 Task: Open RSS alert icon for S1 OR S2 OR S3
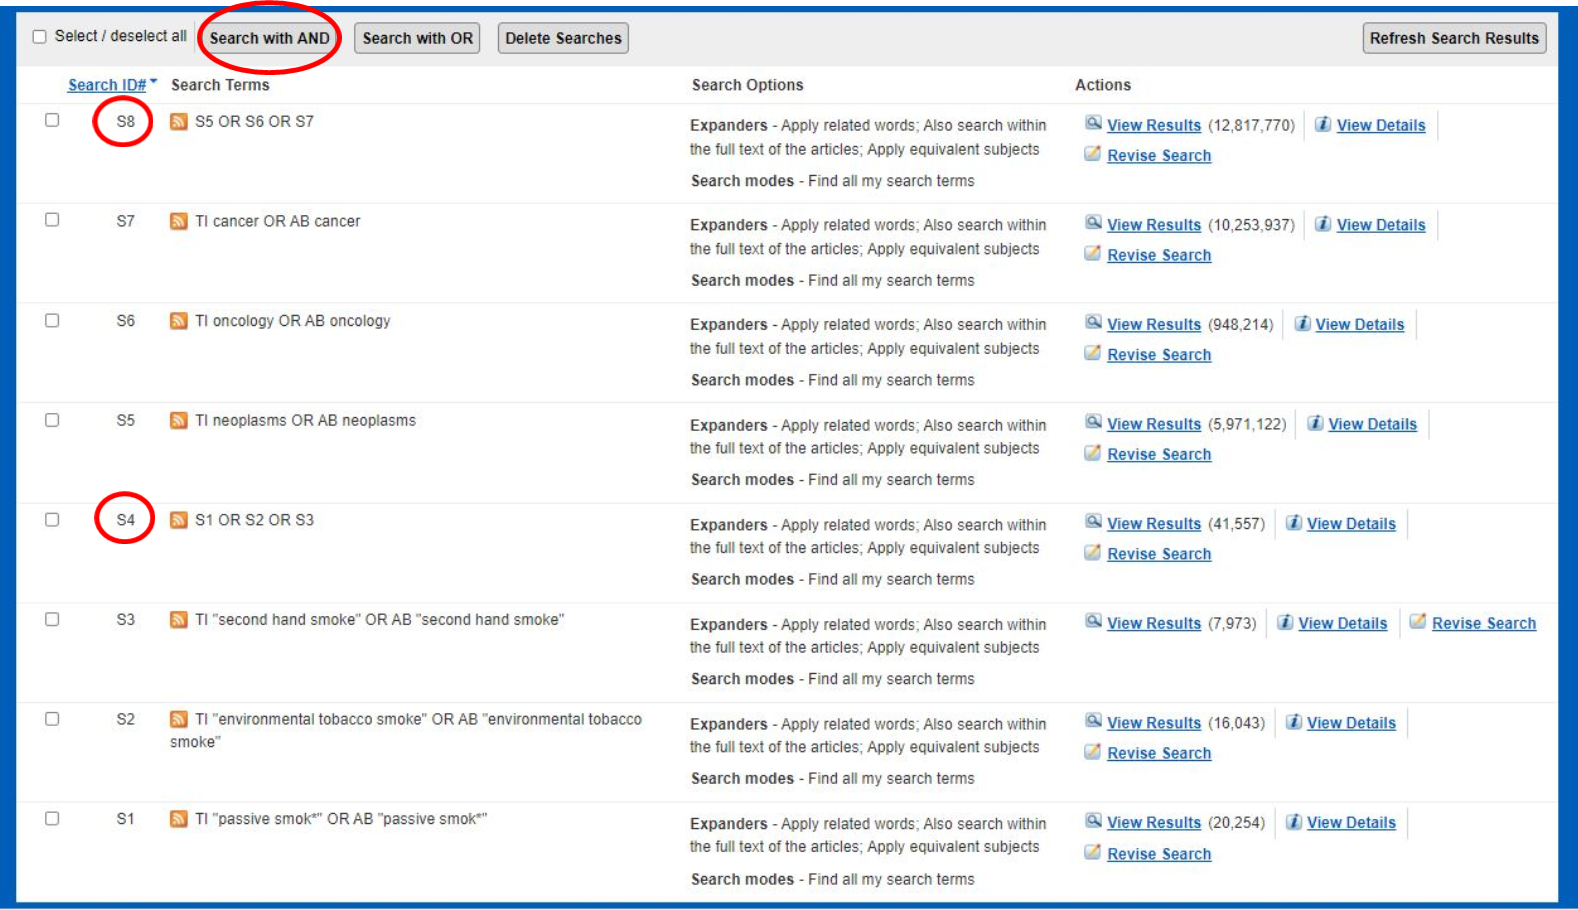[179, 520]
